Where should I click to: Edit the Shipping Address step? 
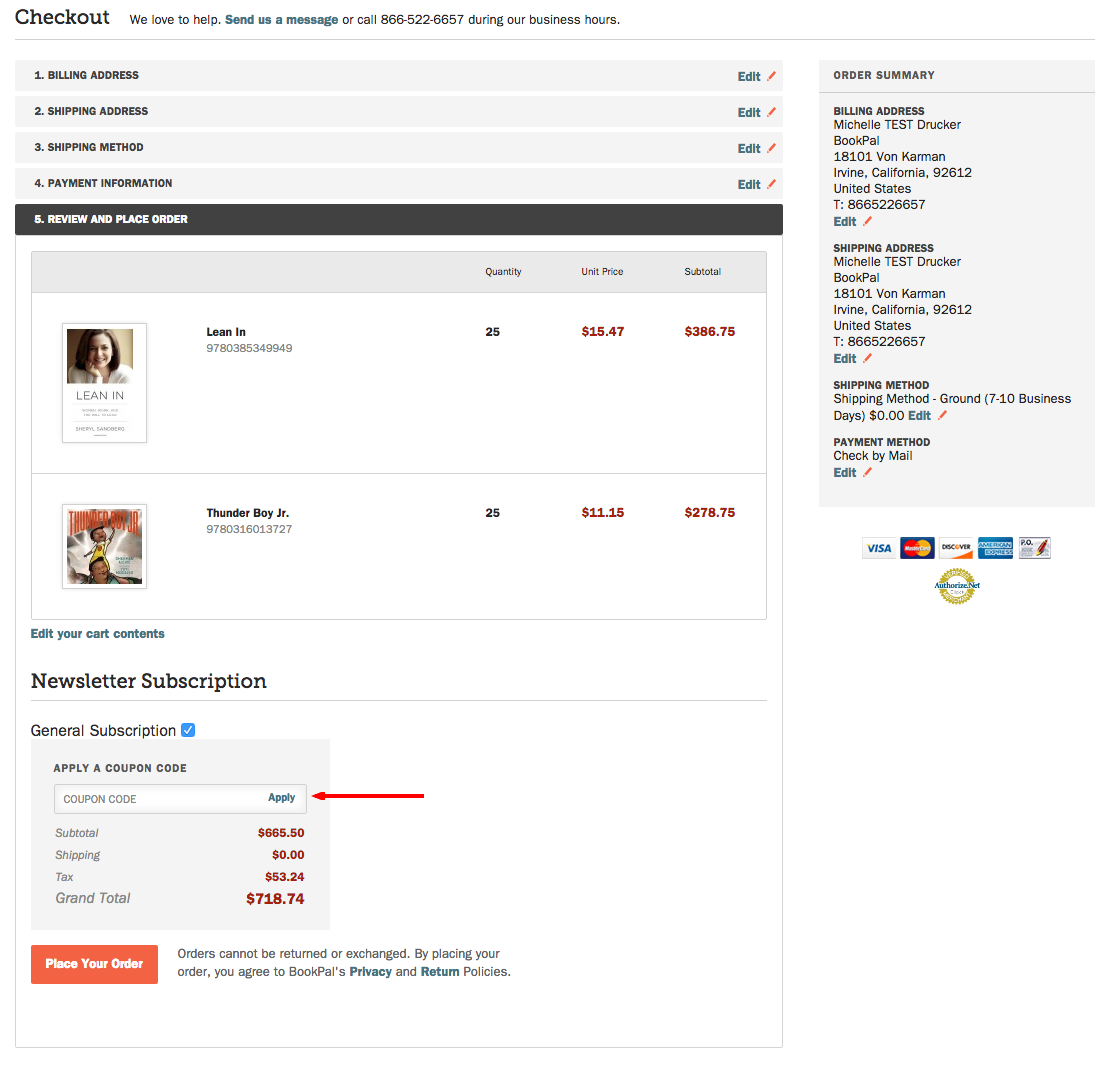coord(749,113)
